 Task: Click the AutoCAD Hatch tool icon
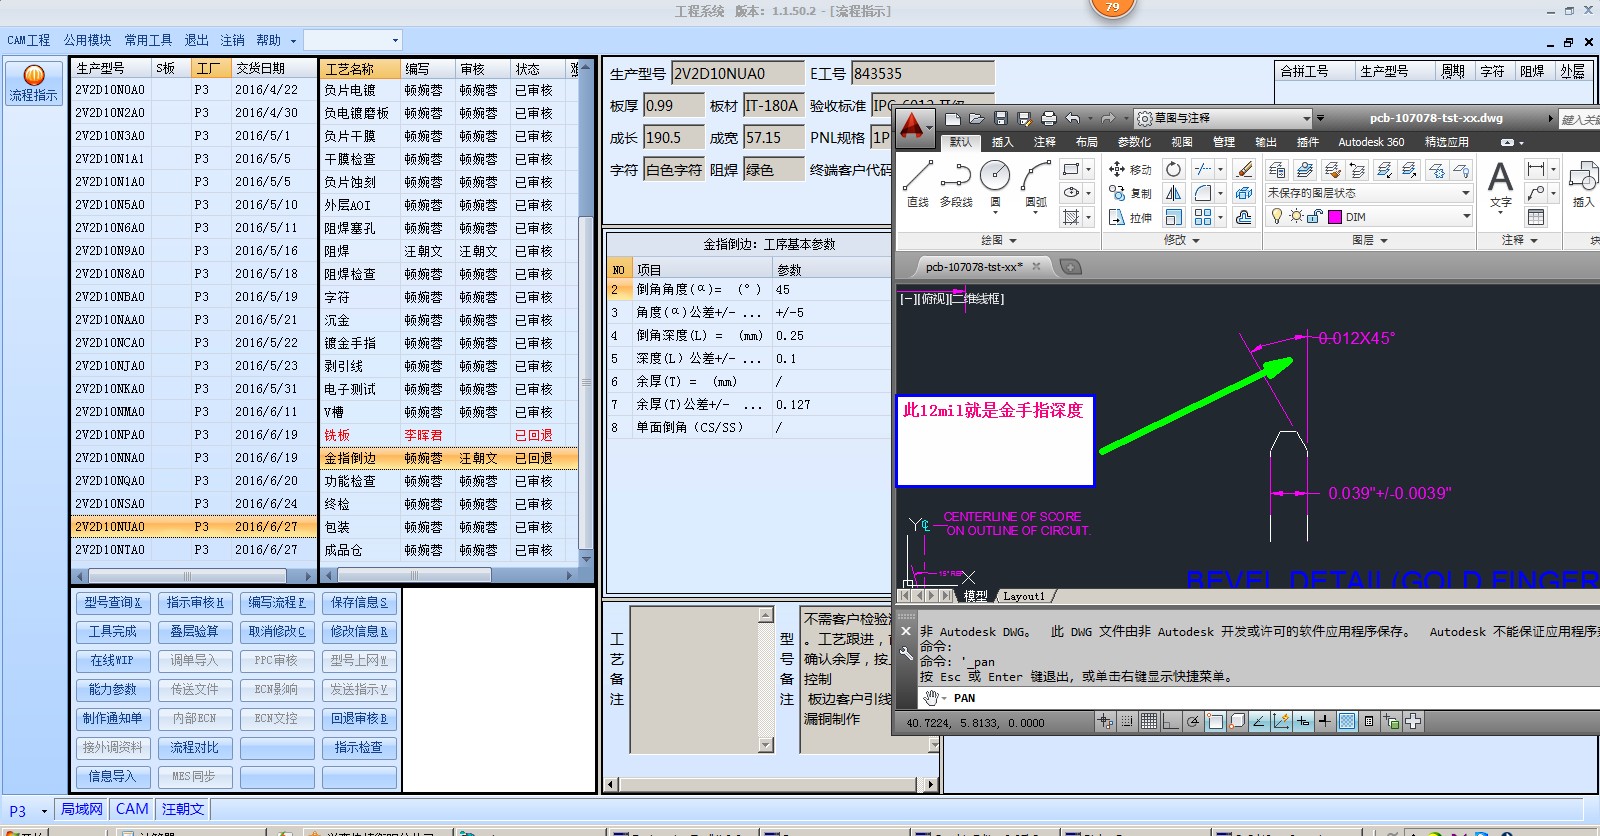pos(1071,217)
